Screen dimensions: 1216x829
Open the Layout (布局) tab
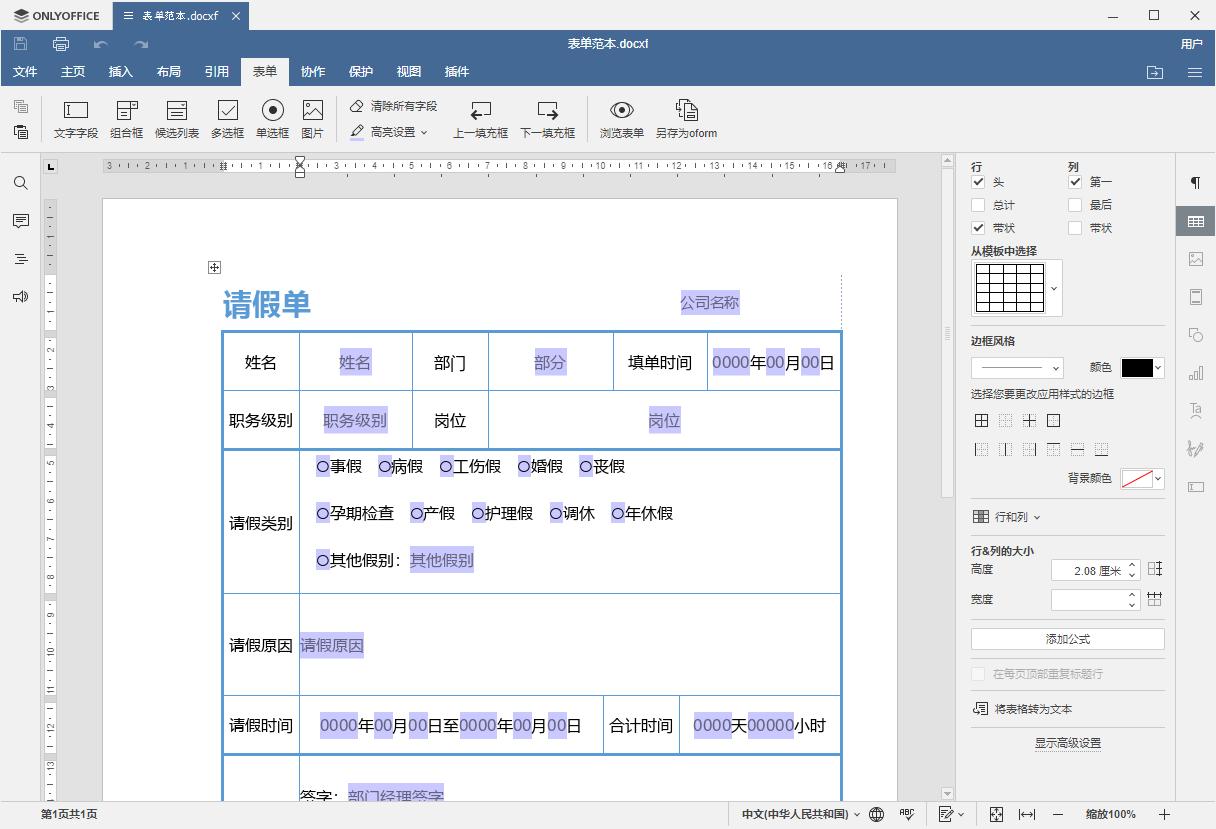tap(168, 72)
